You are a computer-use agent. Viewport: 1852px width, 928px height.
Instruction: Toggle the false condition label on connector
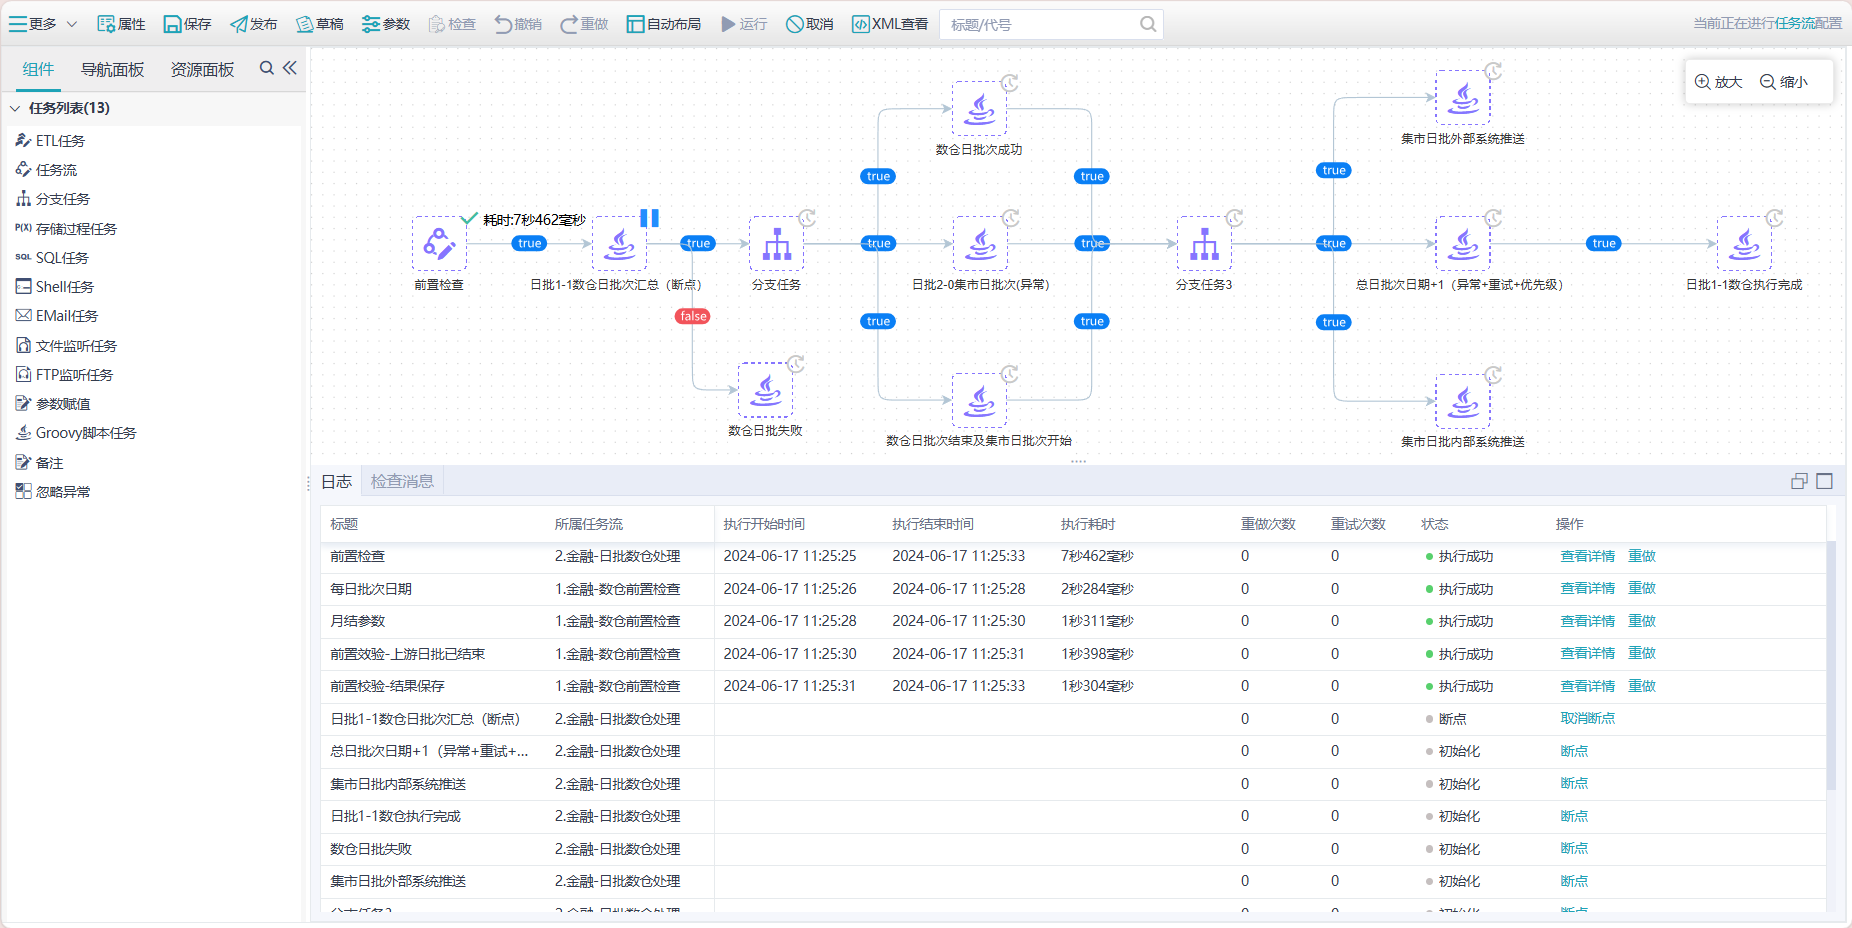click(693, 316)
